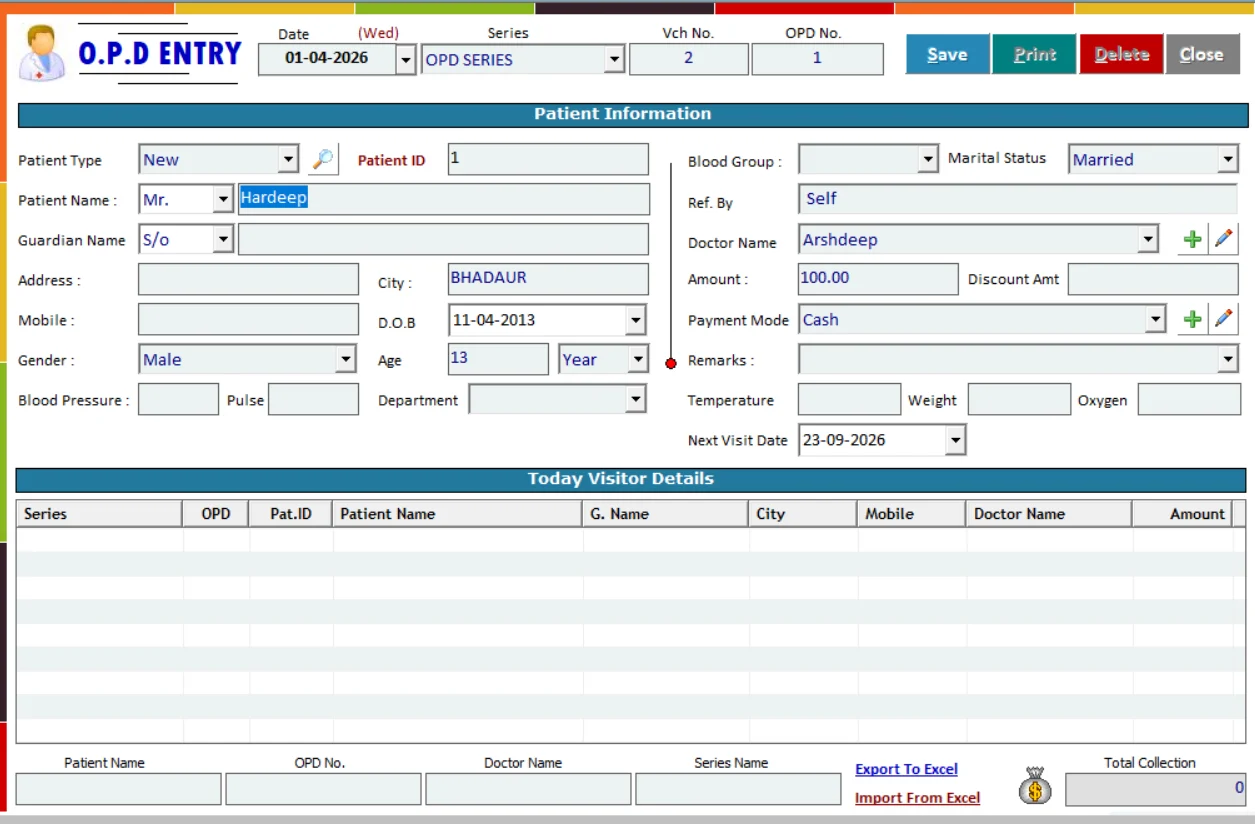This screenshot has width=1255, height=824.
Task: Click the Patient Name field containing Hardeep
Action: click(444, 199)
